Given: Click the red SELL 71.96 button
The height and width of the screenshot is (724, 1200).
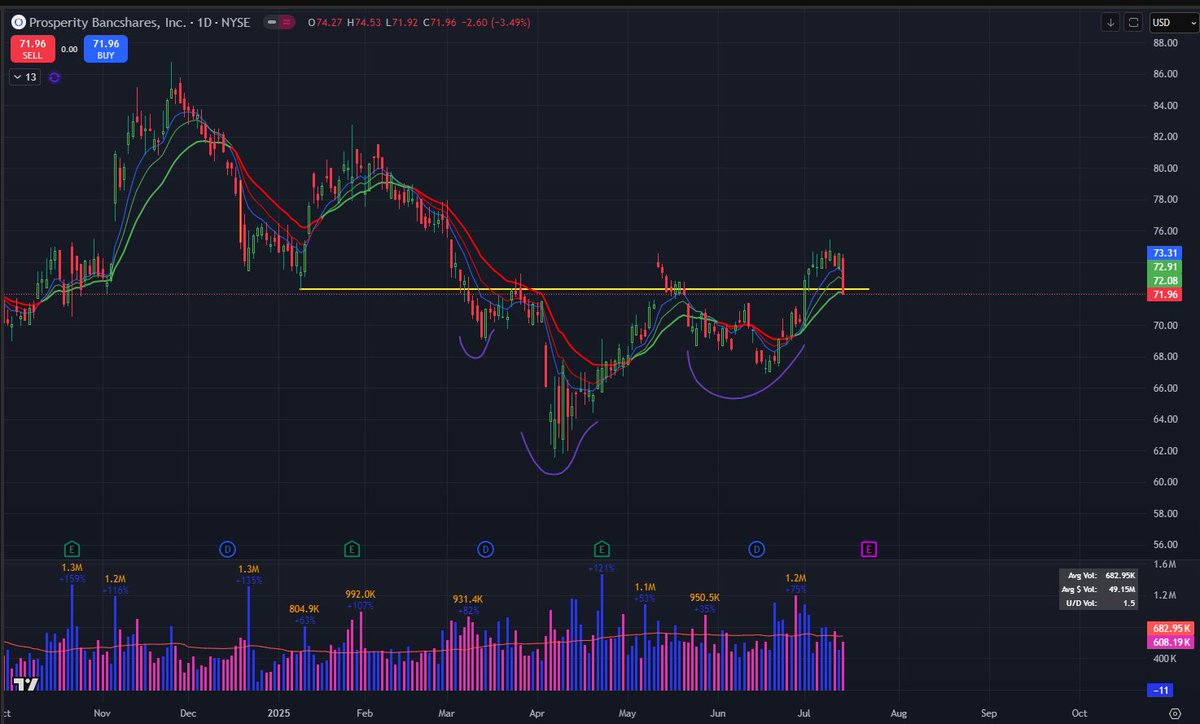Looking at the screenshot, I should pos(32,49).
